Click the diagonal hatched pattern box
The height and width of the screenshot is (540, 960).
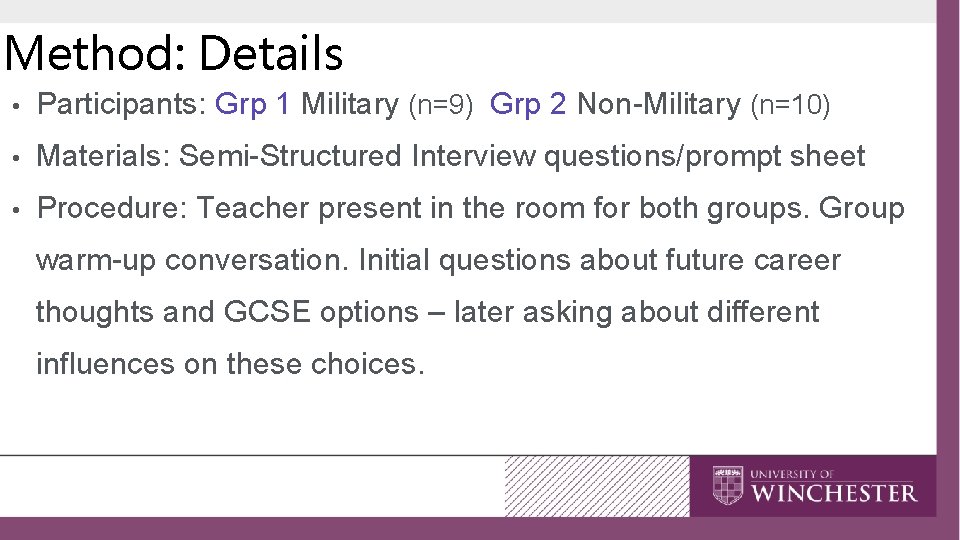(596, 486)
